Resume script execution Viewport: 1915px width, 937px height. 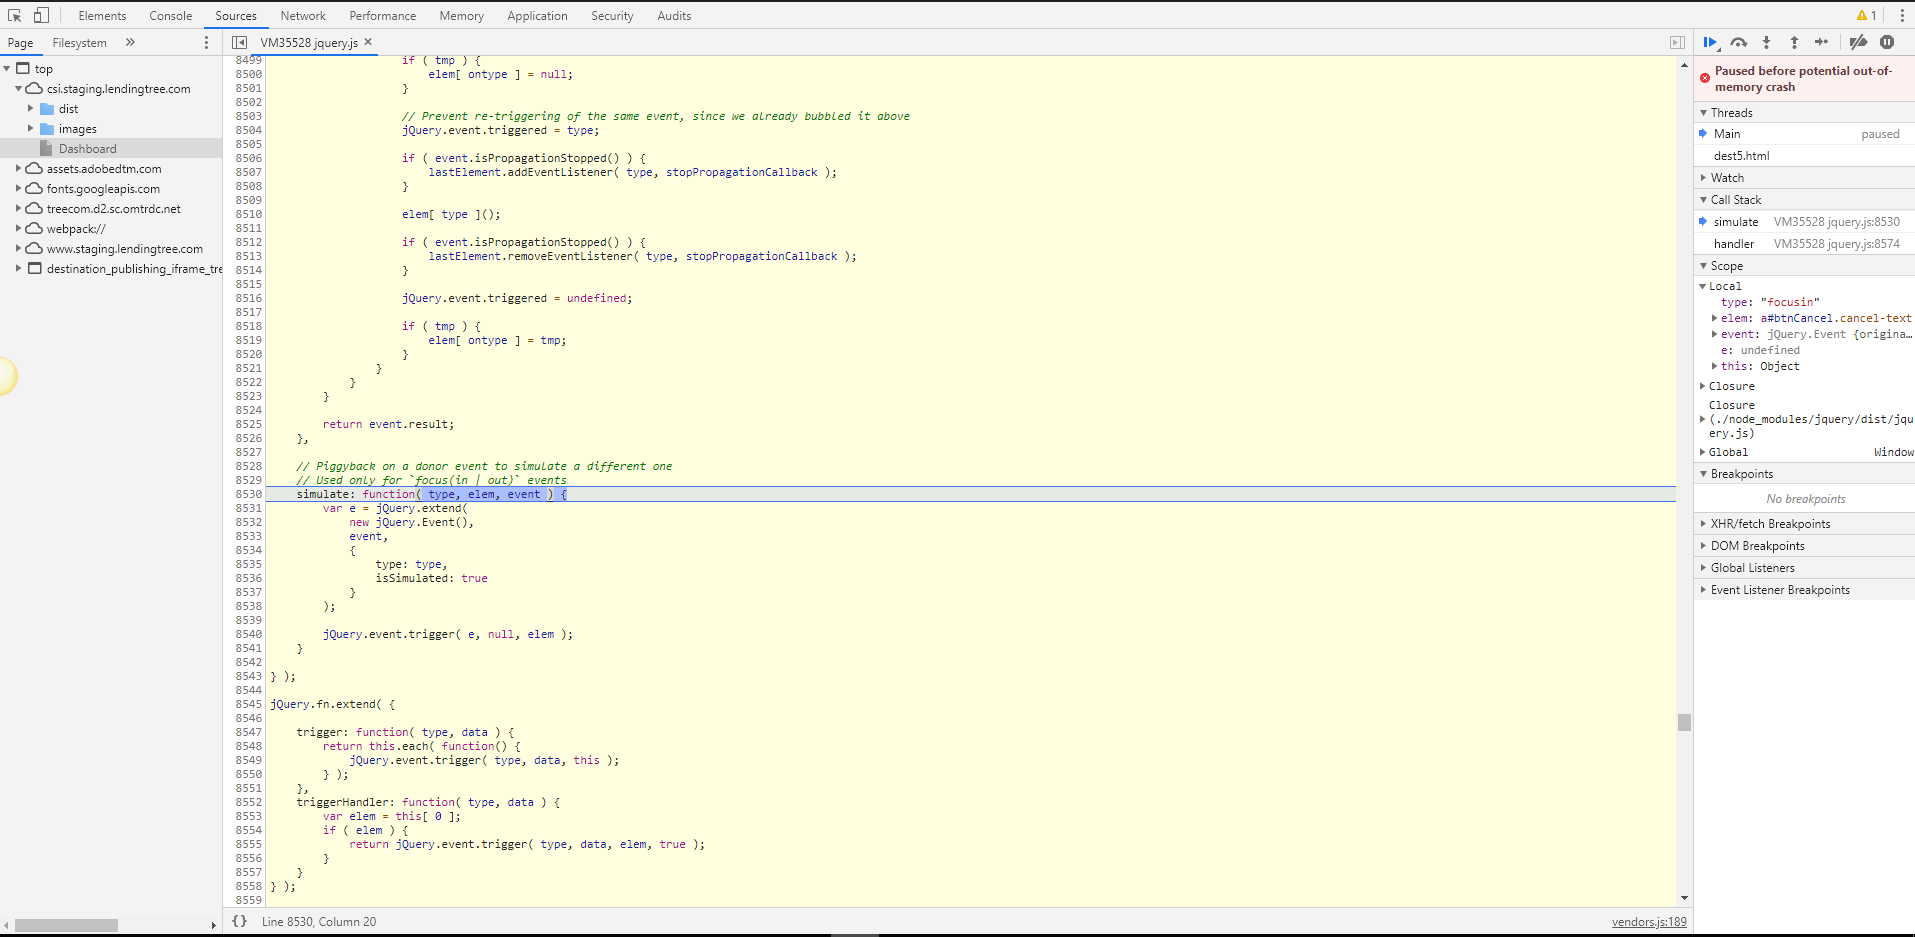[1710, 42]
